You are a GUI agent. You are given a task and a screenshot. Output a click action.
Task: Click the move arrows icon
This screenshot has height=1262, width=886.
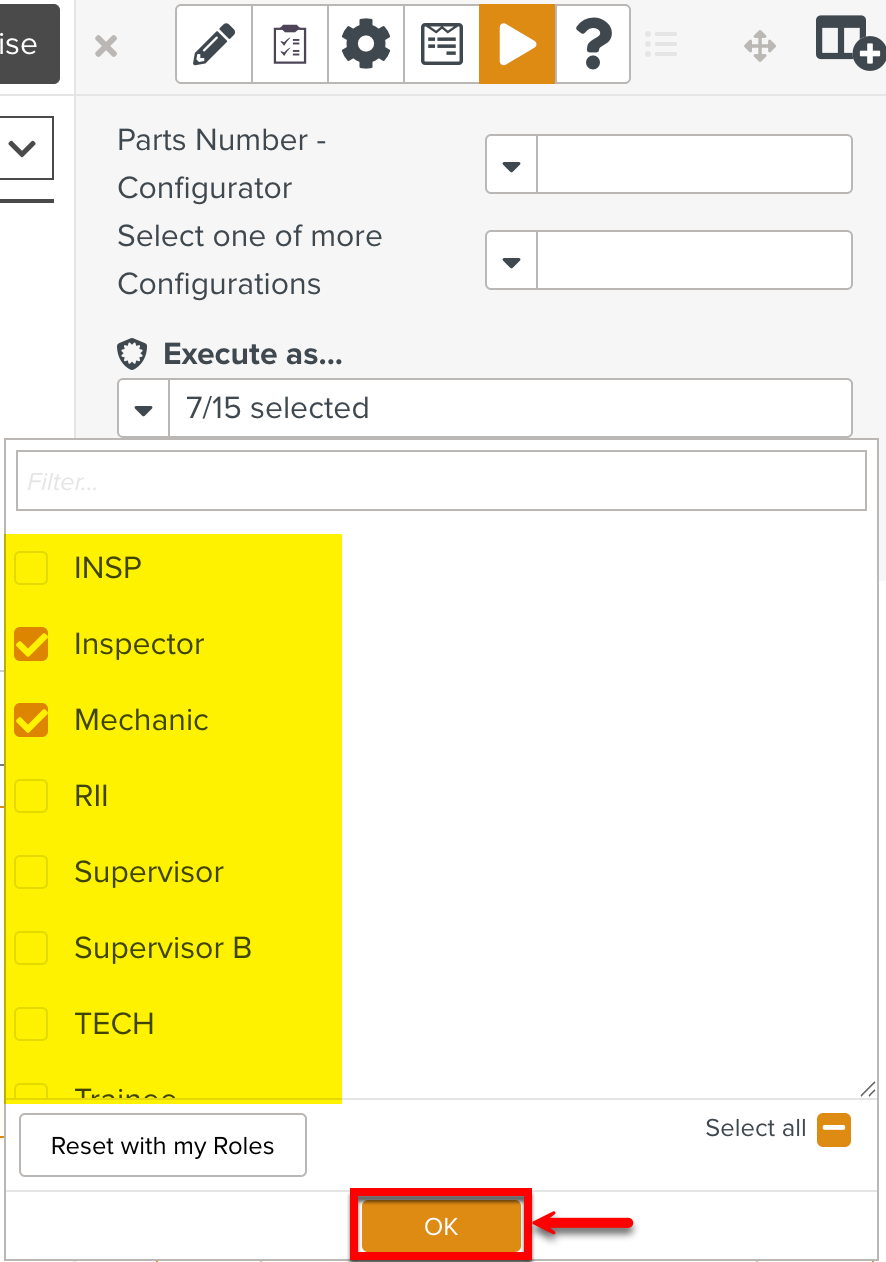pos(760,46)
